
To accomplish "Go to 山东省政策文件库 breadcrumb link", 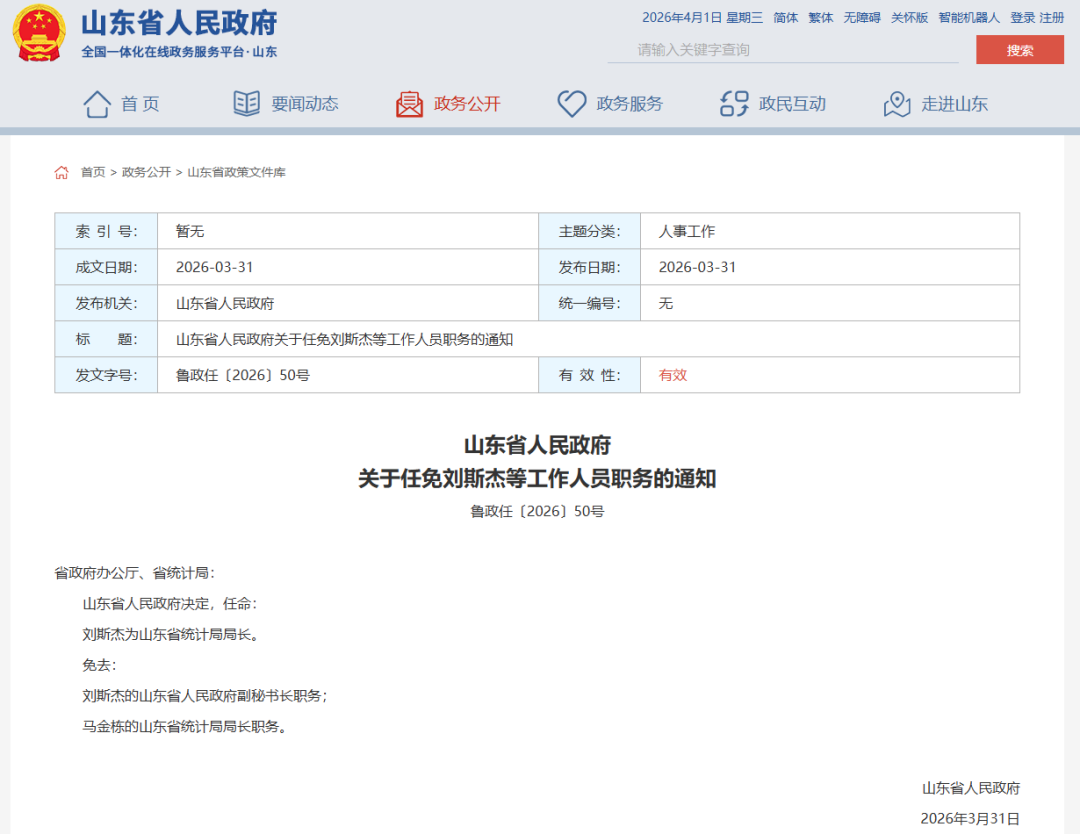I will pyautogui.click(x=236, y=173).
